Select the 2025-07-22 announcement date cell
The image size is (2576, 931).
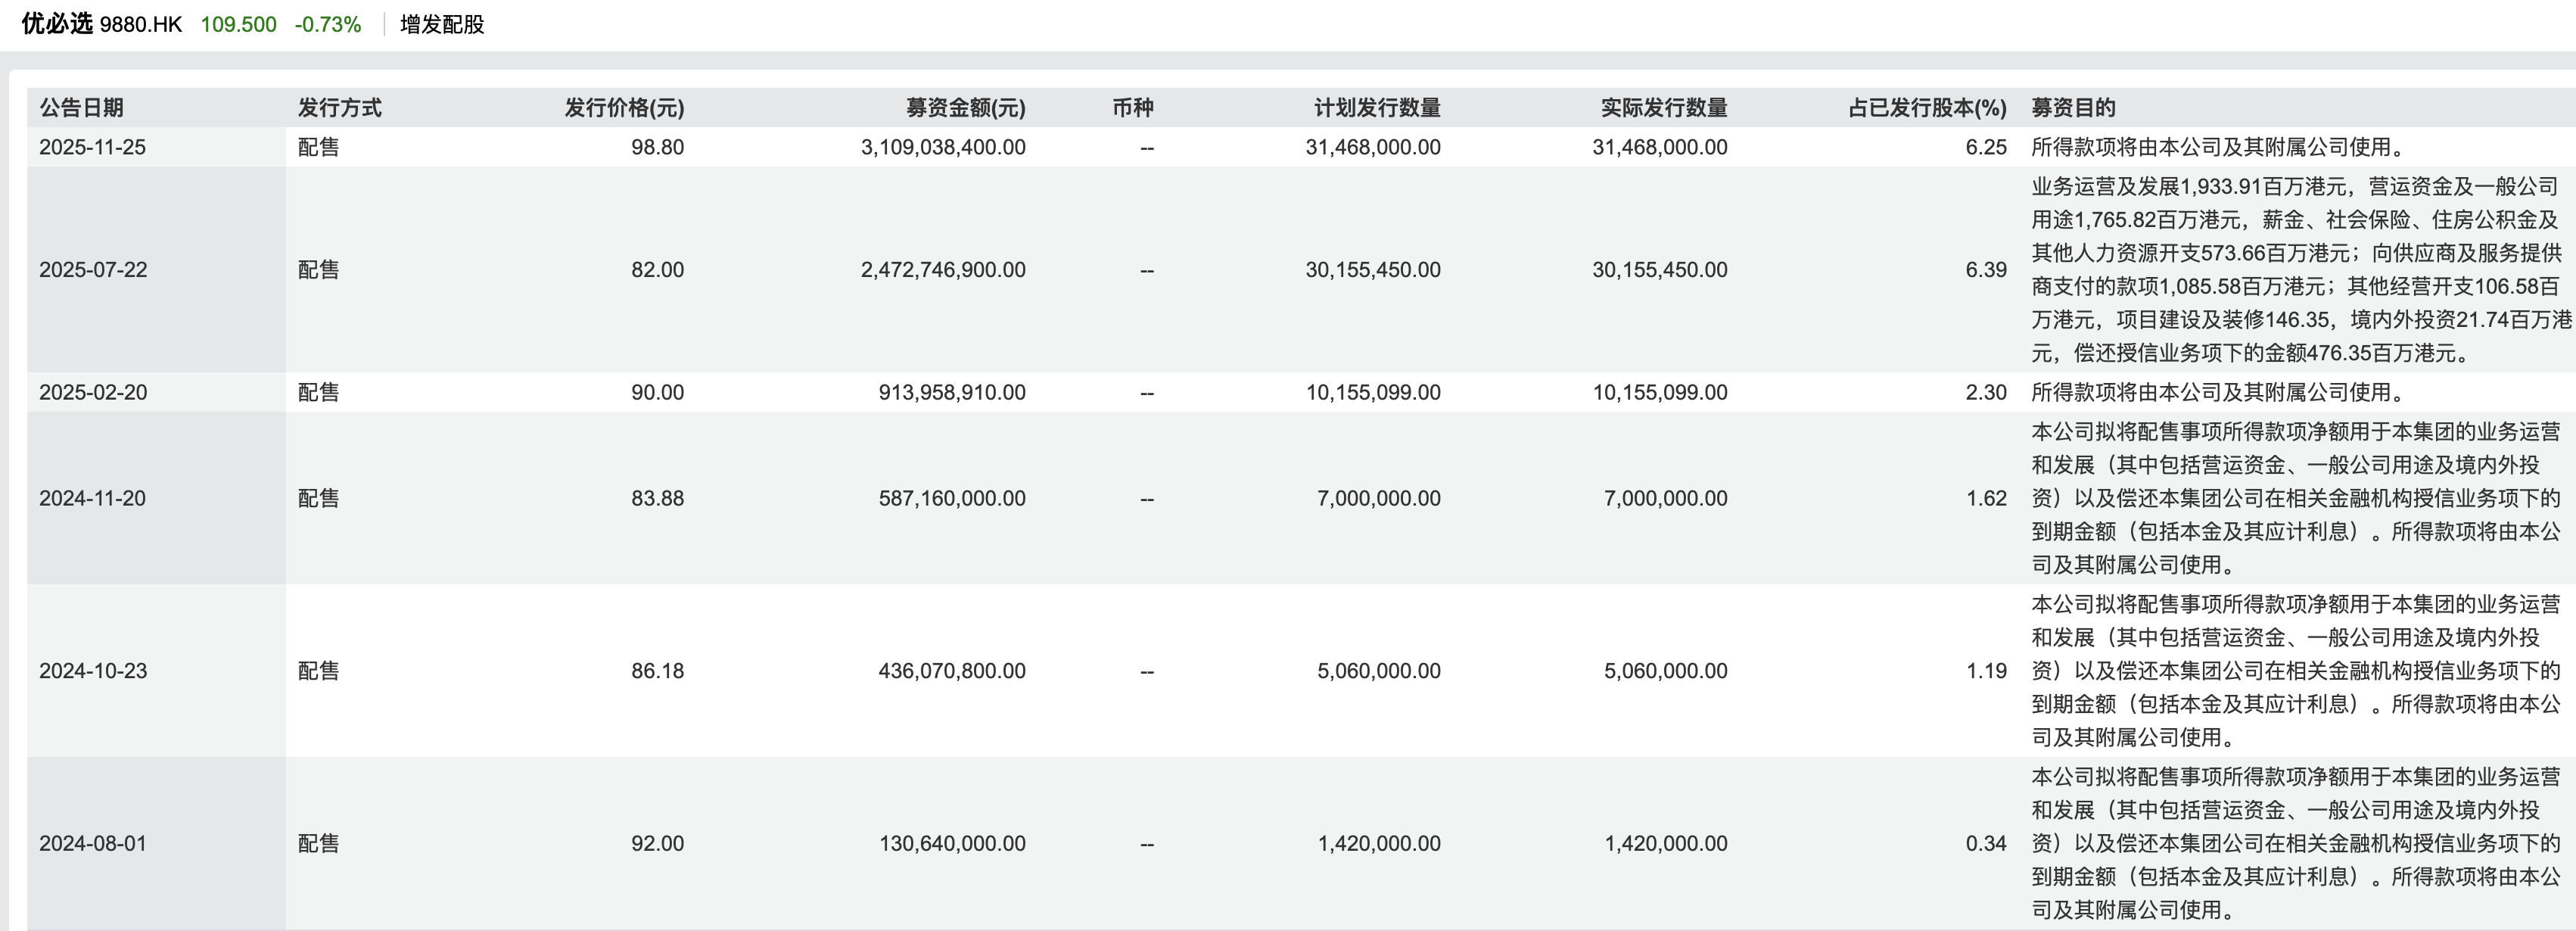[93, 270]
